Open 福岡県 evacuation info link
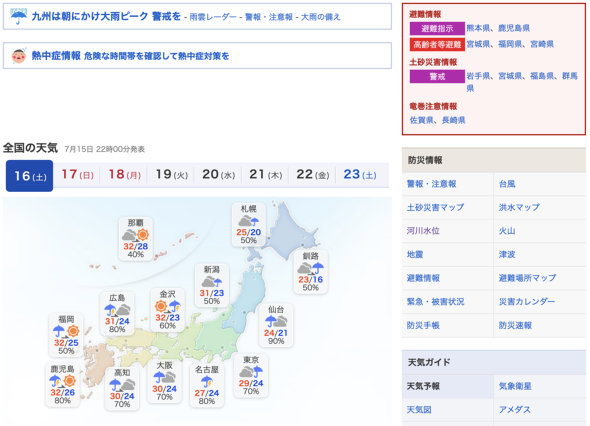This screenshot has height=426, width=590. (x=509, y=44)
